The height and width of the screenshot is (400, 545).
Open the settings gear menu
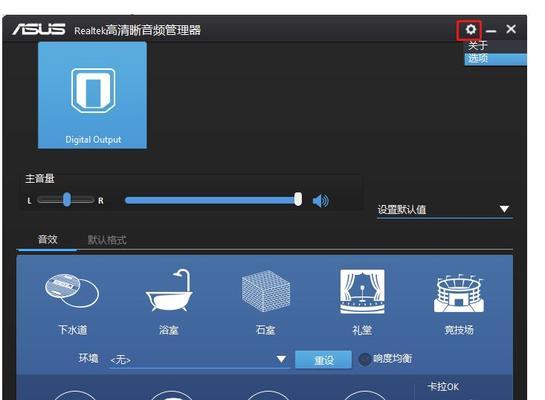470,29
